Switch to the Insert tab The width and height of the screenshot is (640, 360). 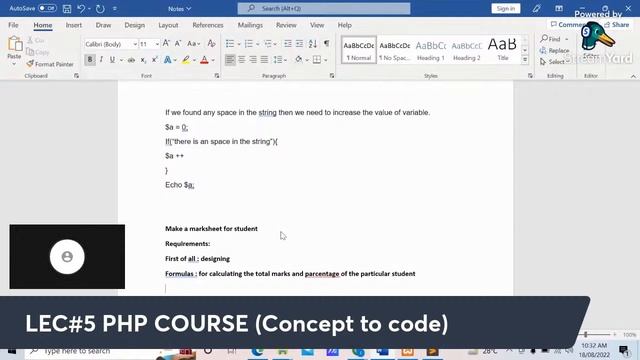(74, 25)
